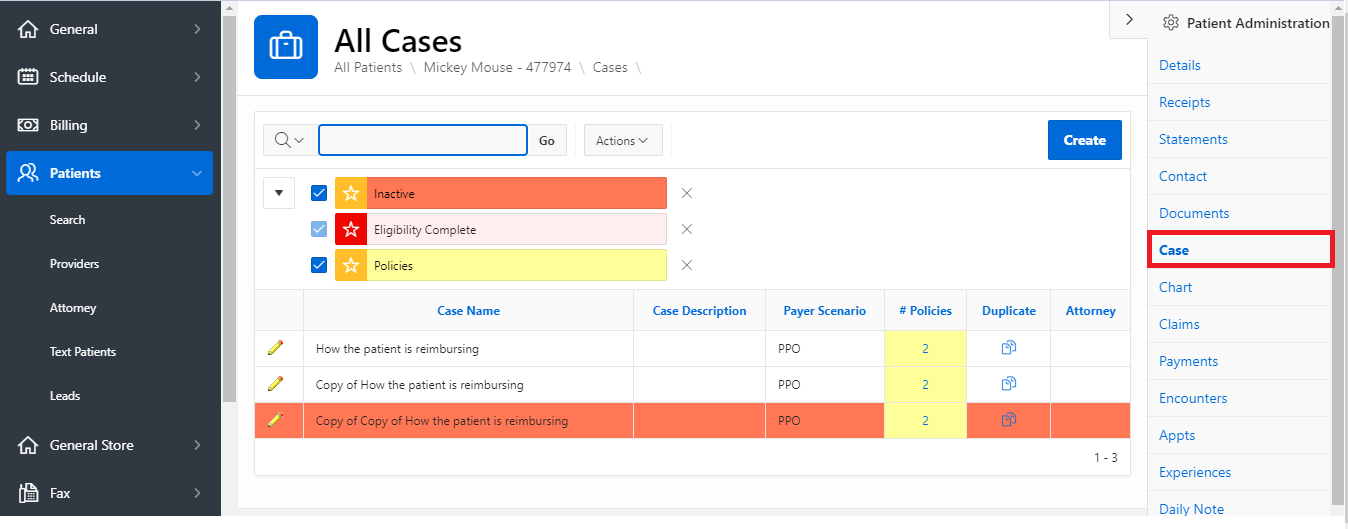Open Encounters in right panel
This screenshot has width=1348, height=529.
coord(1193,398)
